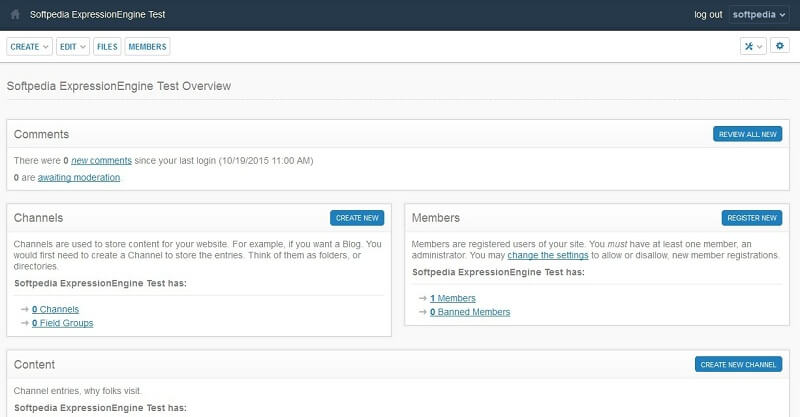
Task: Open the FILES menu item
Action: click(107, 46)
